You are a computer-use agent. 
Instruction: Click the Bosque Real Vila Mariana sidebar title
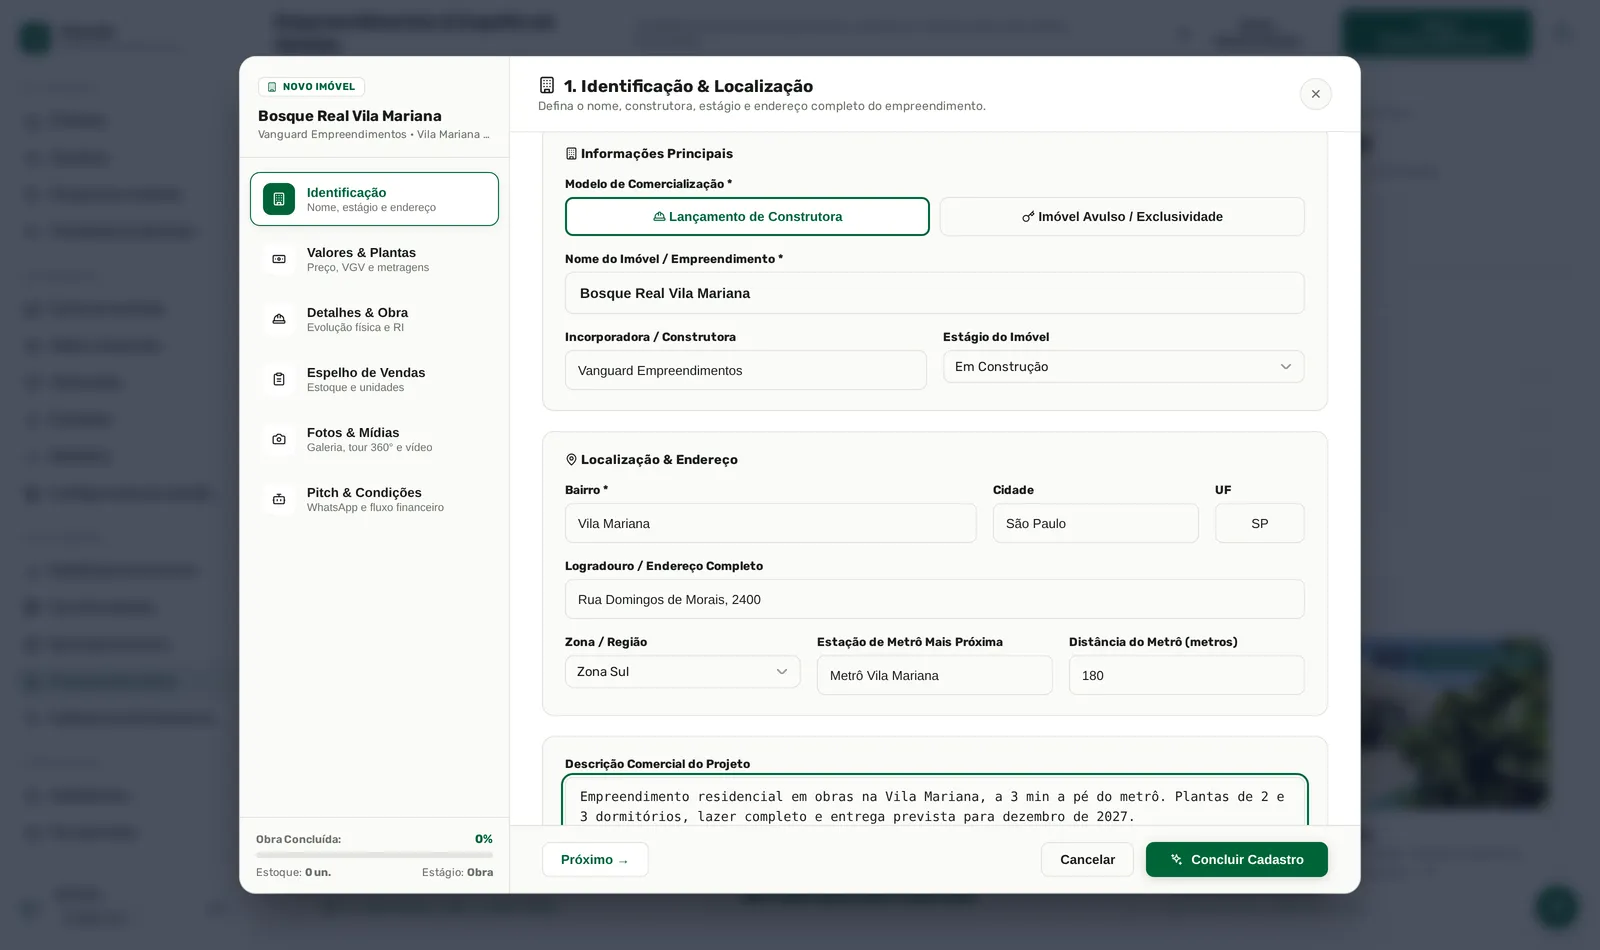[x=350, y=116]
